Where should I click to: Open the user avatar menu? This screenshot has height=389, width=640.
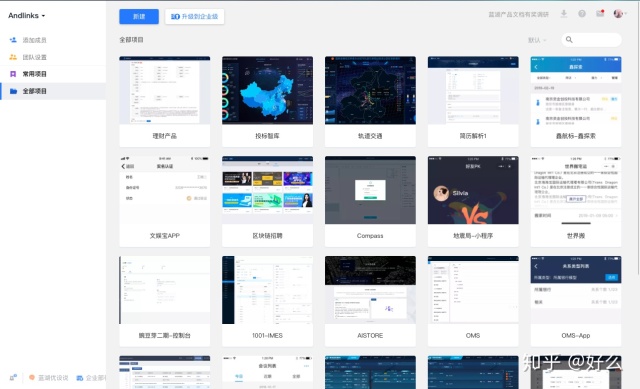click(620, 13)
